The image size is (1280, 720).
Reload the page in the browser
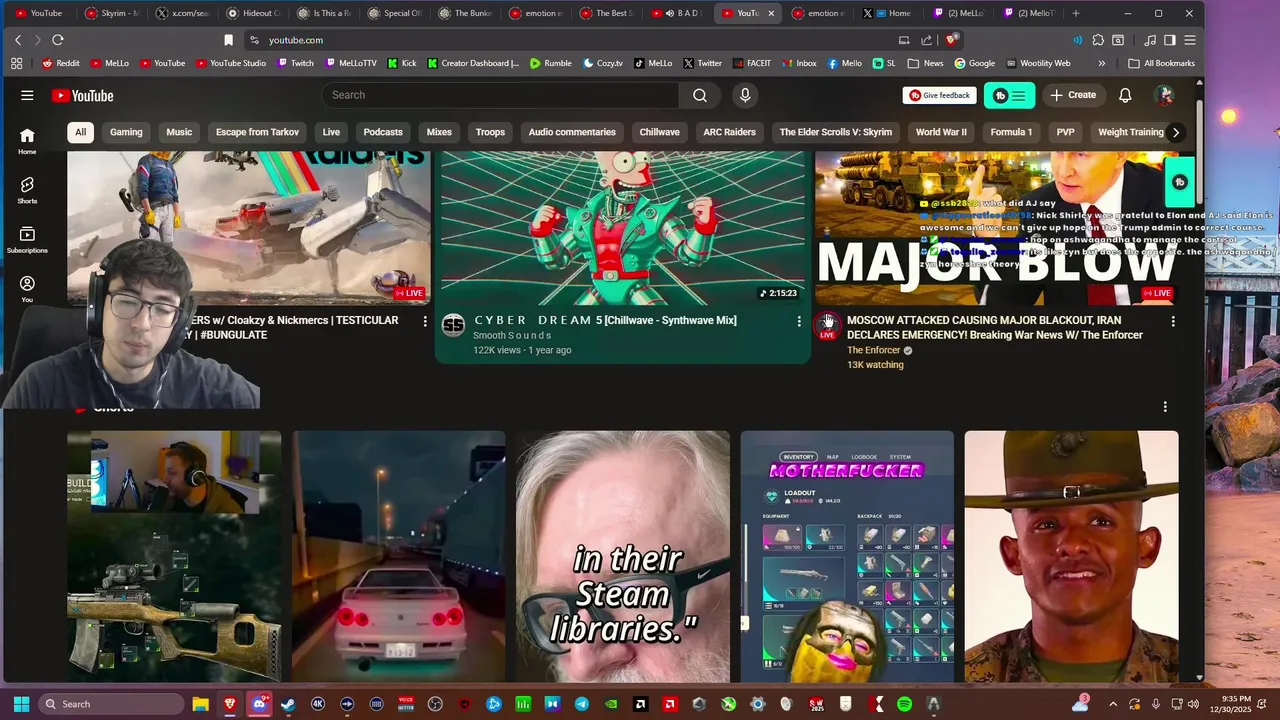tap(57, 40)
